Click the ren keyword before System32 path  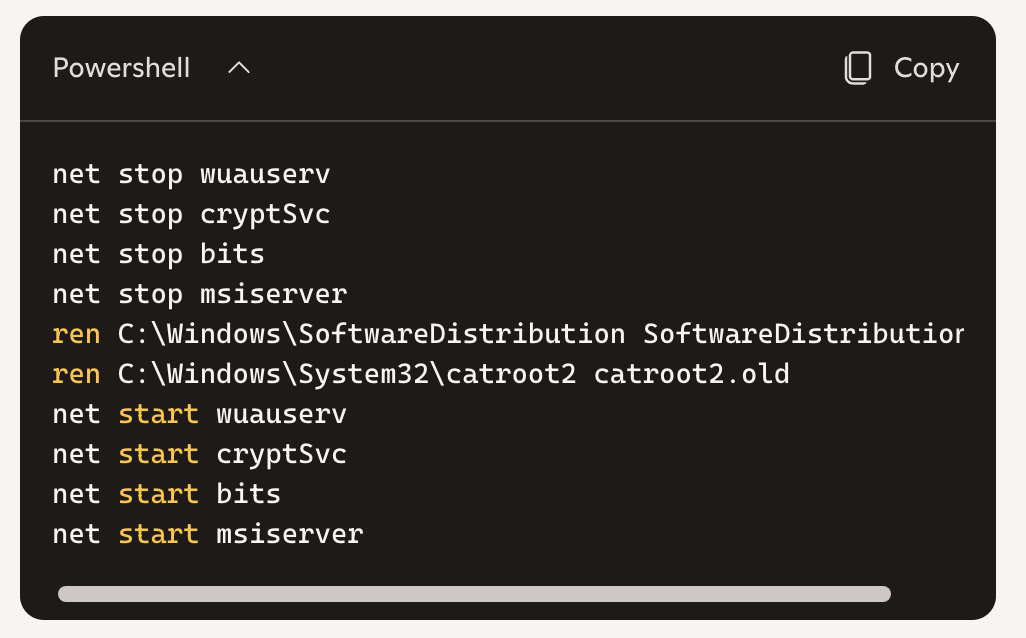pos(77,374)
